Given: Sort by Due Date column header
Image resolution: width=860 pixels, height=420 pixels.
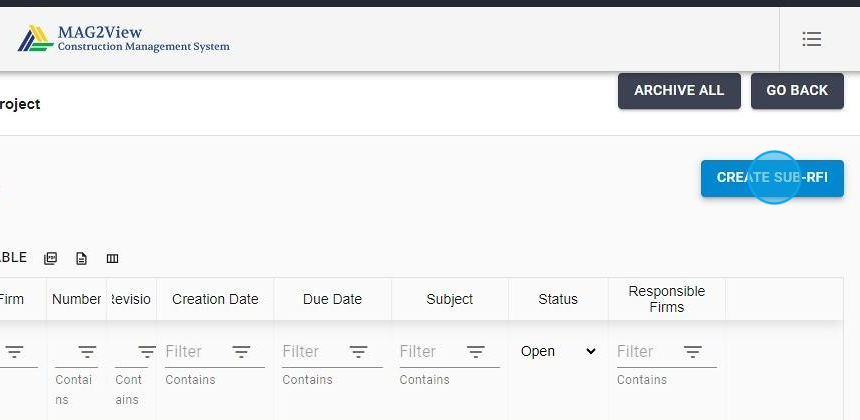Looking at the screenshot, I should (332, 299).
